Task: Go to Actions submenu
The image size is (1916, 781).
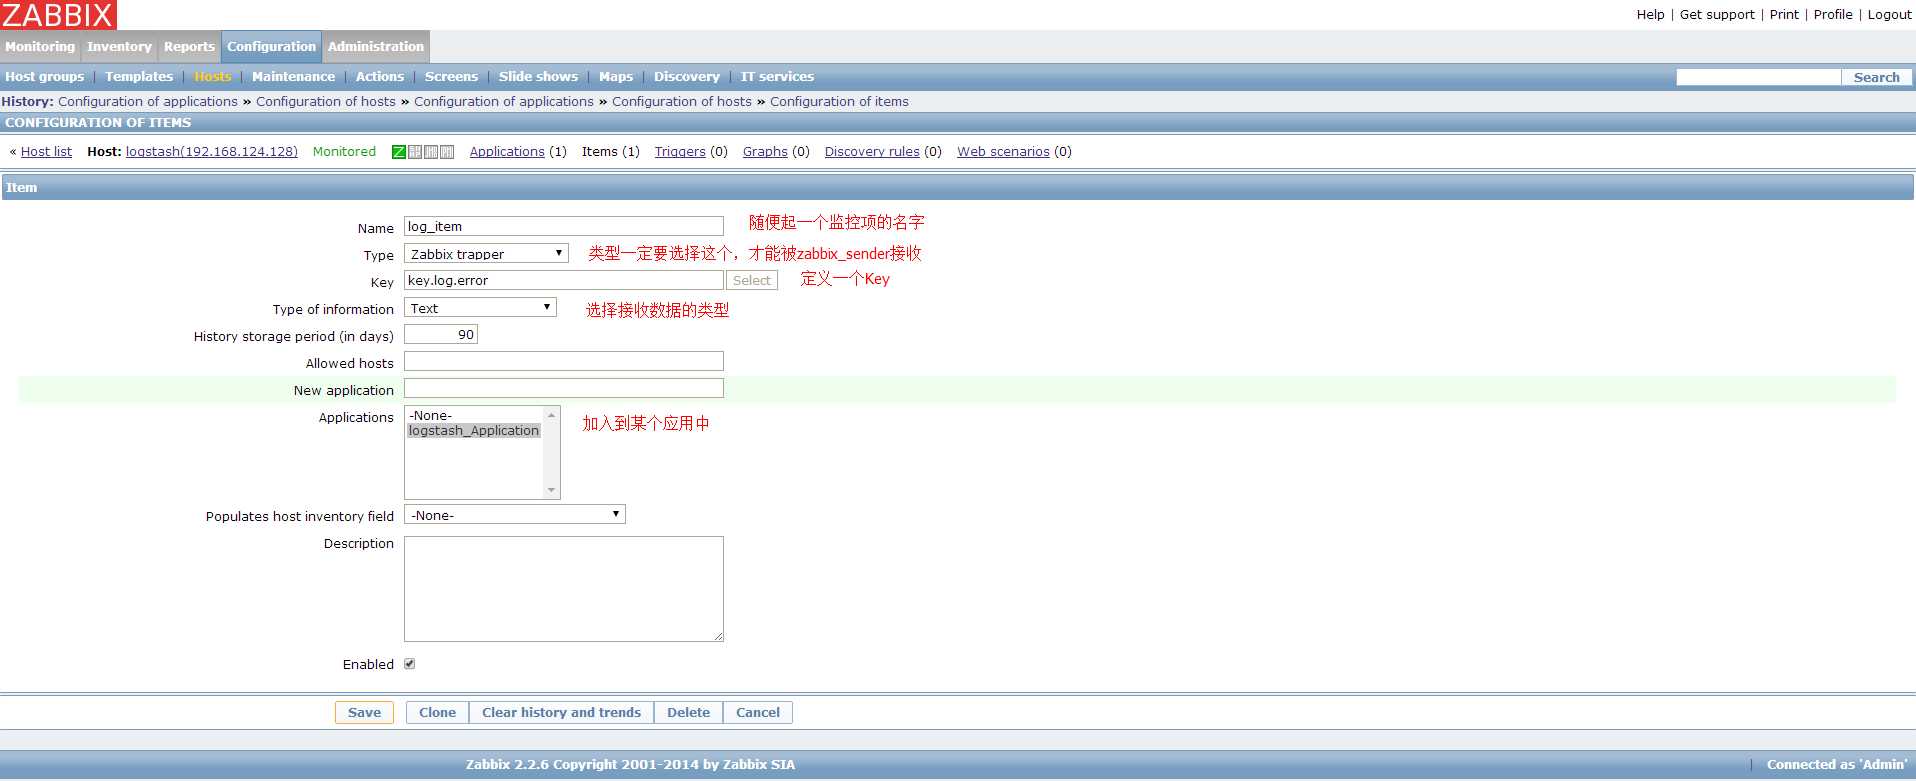Action: pyautogui.click(x=380, y=76)
